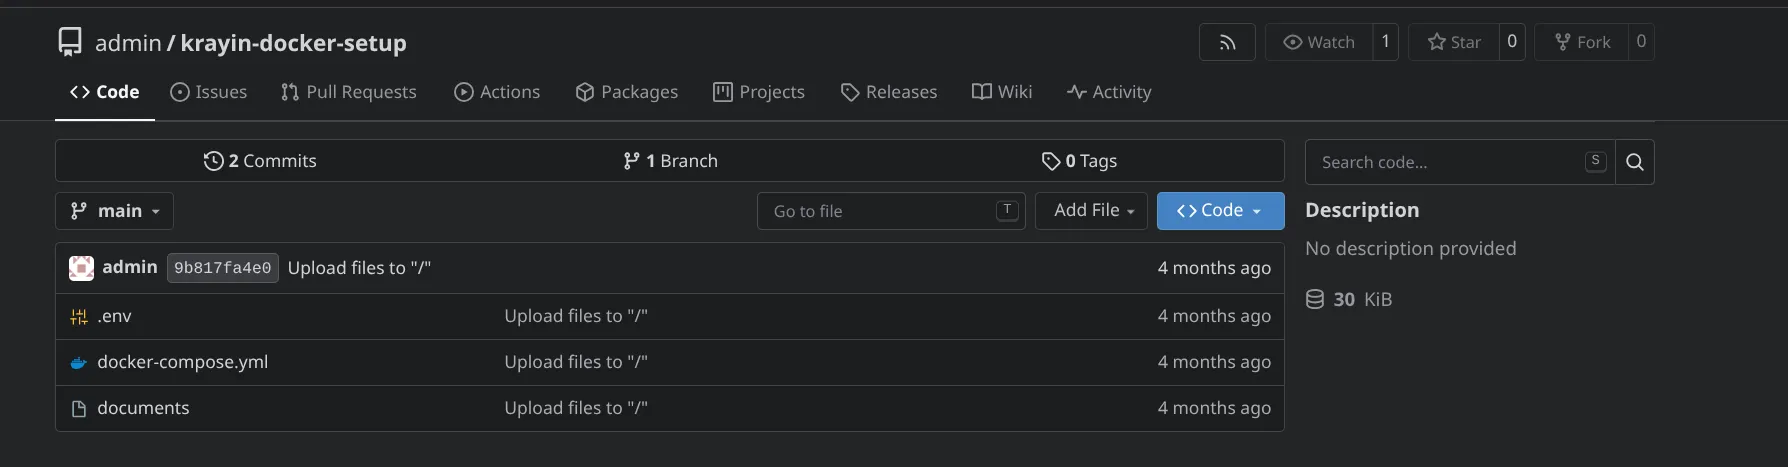Open the latest commit message Upload files
The width and height of the screenshot is (1788, 467).
tap(359, 268)
